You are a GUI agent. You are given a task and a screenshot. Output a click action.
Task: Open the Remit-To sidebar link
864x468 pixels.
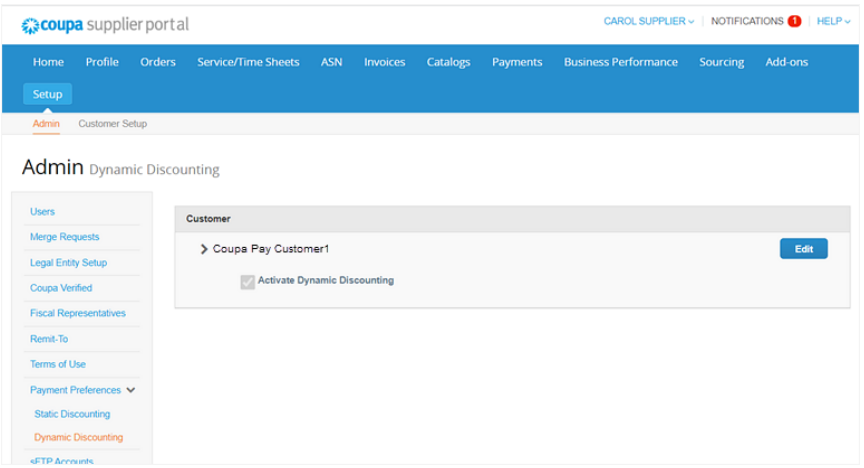point(49,339)
